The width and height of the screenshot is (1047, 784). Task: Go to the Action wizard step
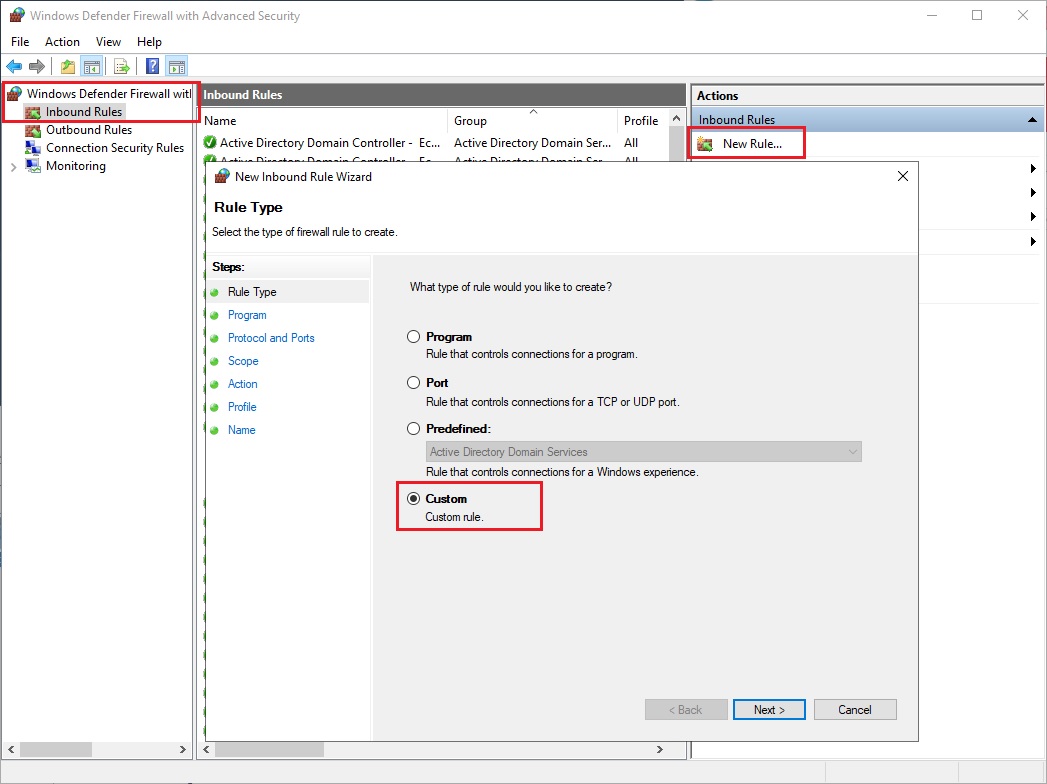[x=242, y=384]
